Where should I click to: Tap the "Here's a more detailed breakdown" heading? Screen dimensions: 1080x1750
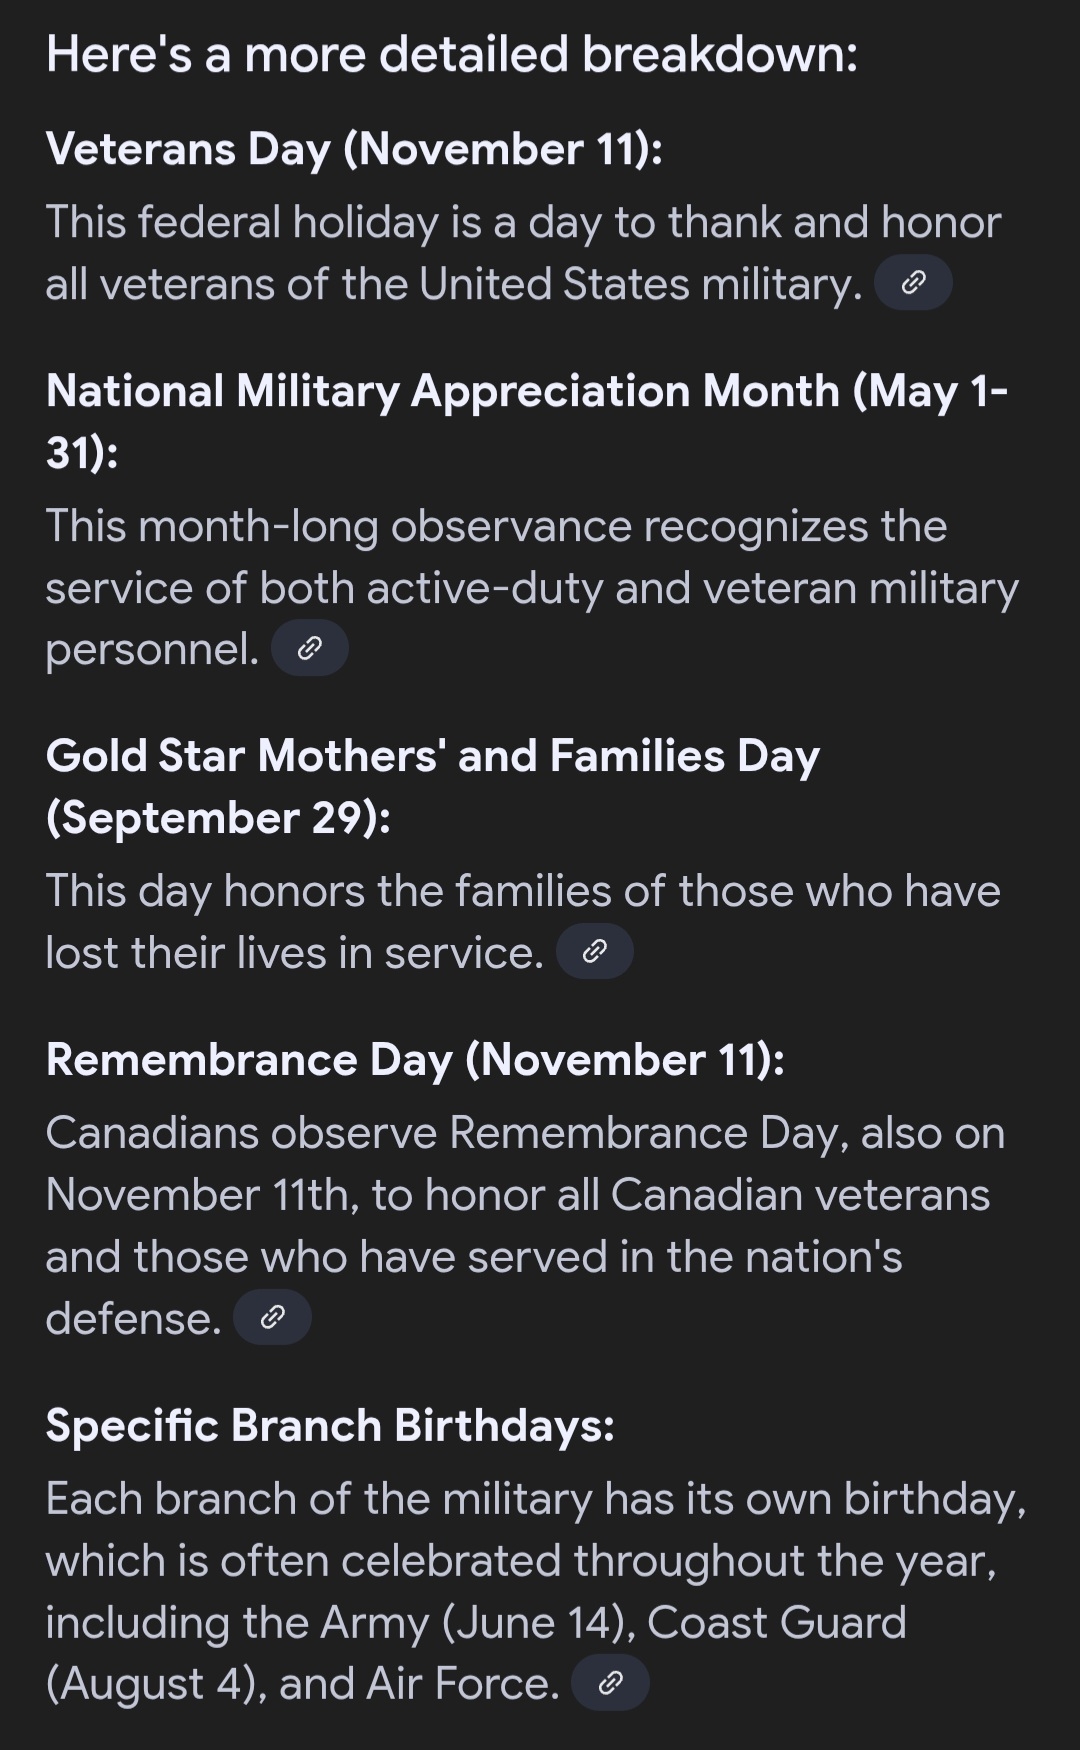point(451,54)
